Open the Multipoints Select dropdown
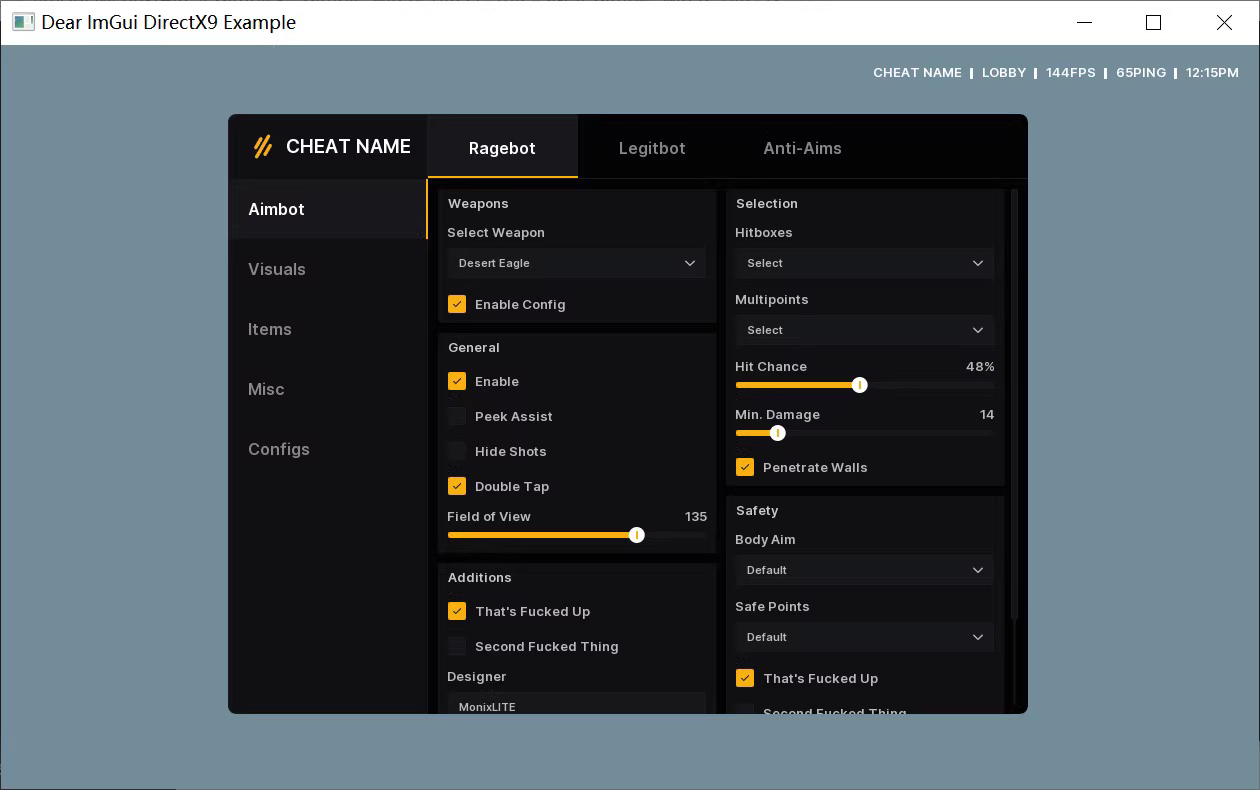Viewport: 1260px width, 790px height. tap(864, 330)
